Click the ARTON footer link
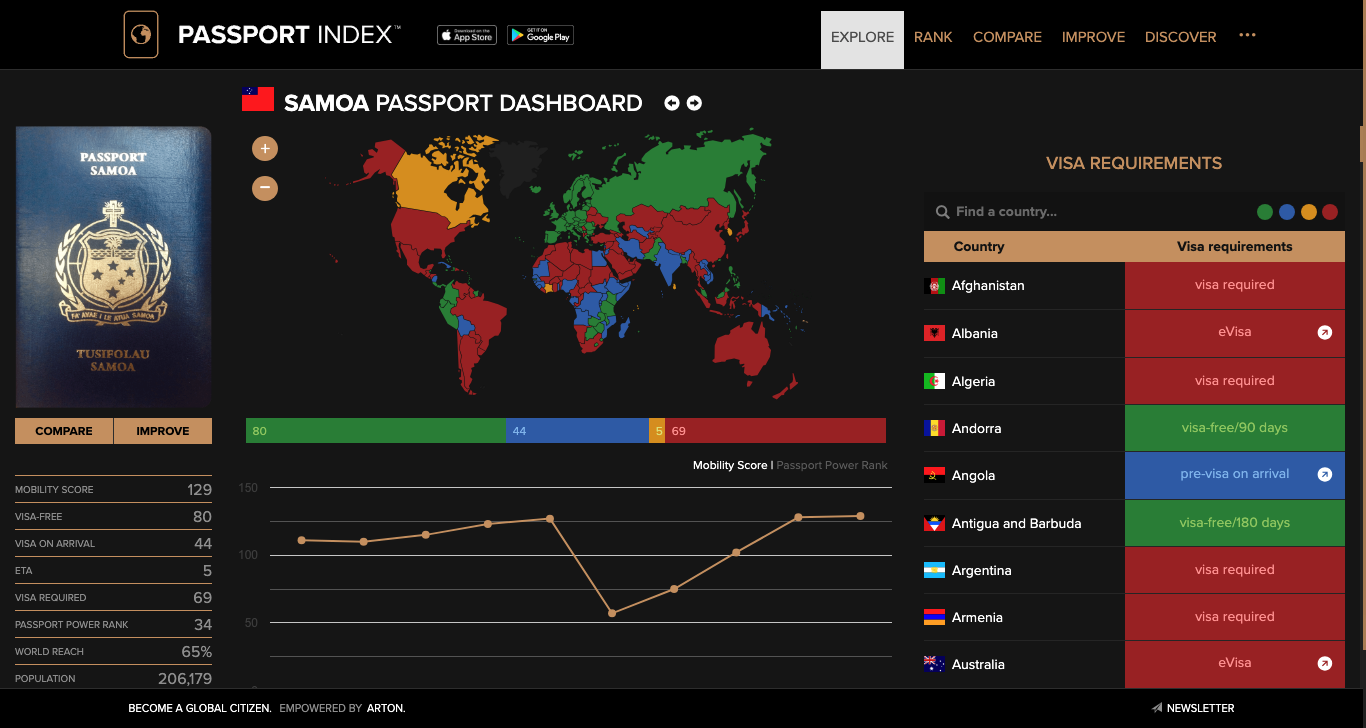Image resolution: width=1366 pixels, height=728 pixels. (385, 708)
